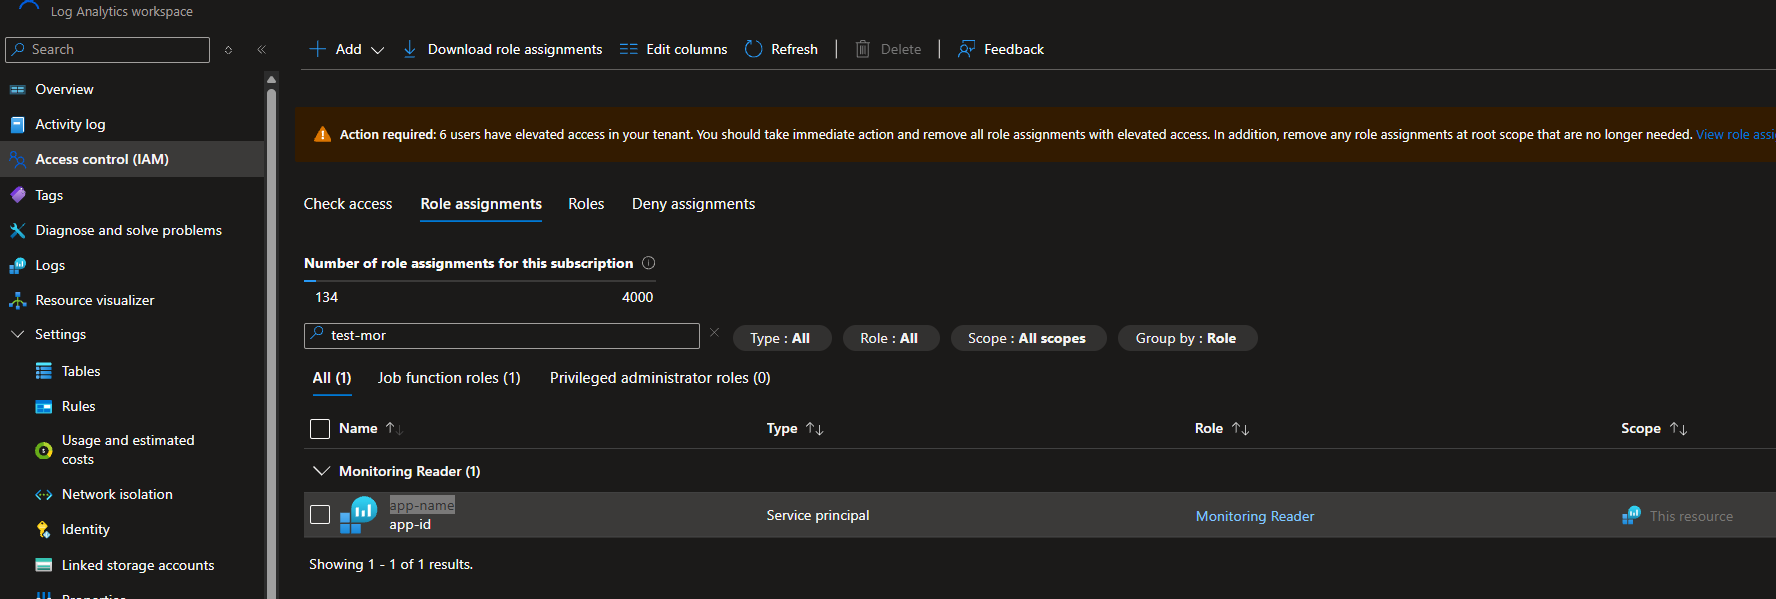This screenshot has height=599, width=1776.
Task: Click the Rules icon under Settings
Action: click(x=44, y=406)
